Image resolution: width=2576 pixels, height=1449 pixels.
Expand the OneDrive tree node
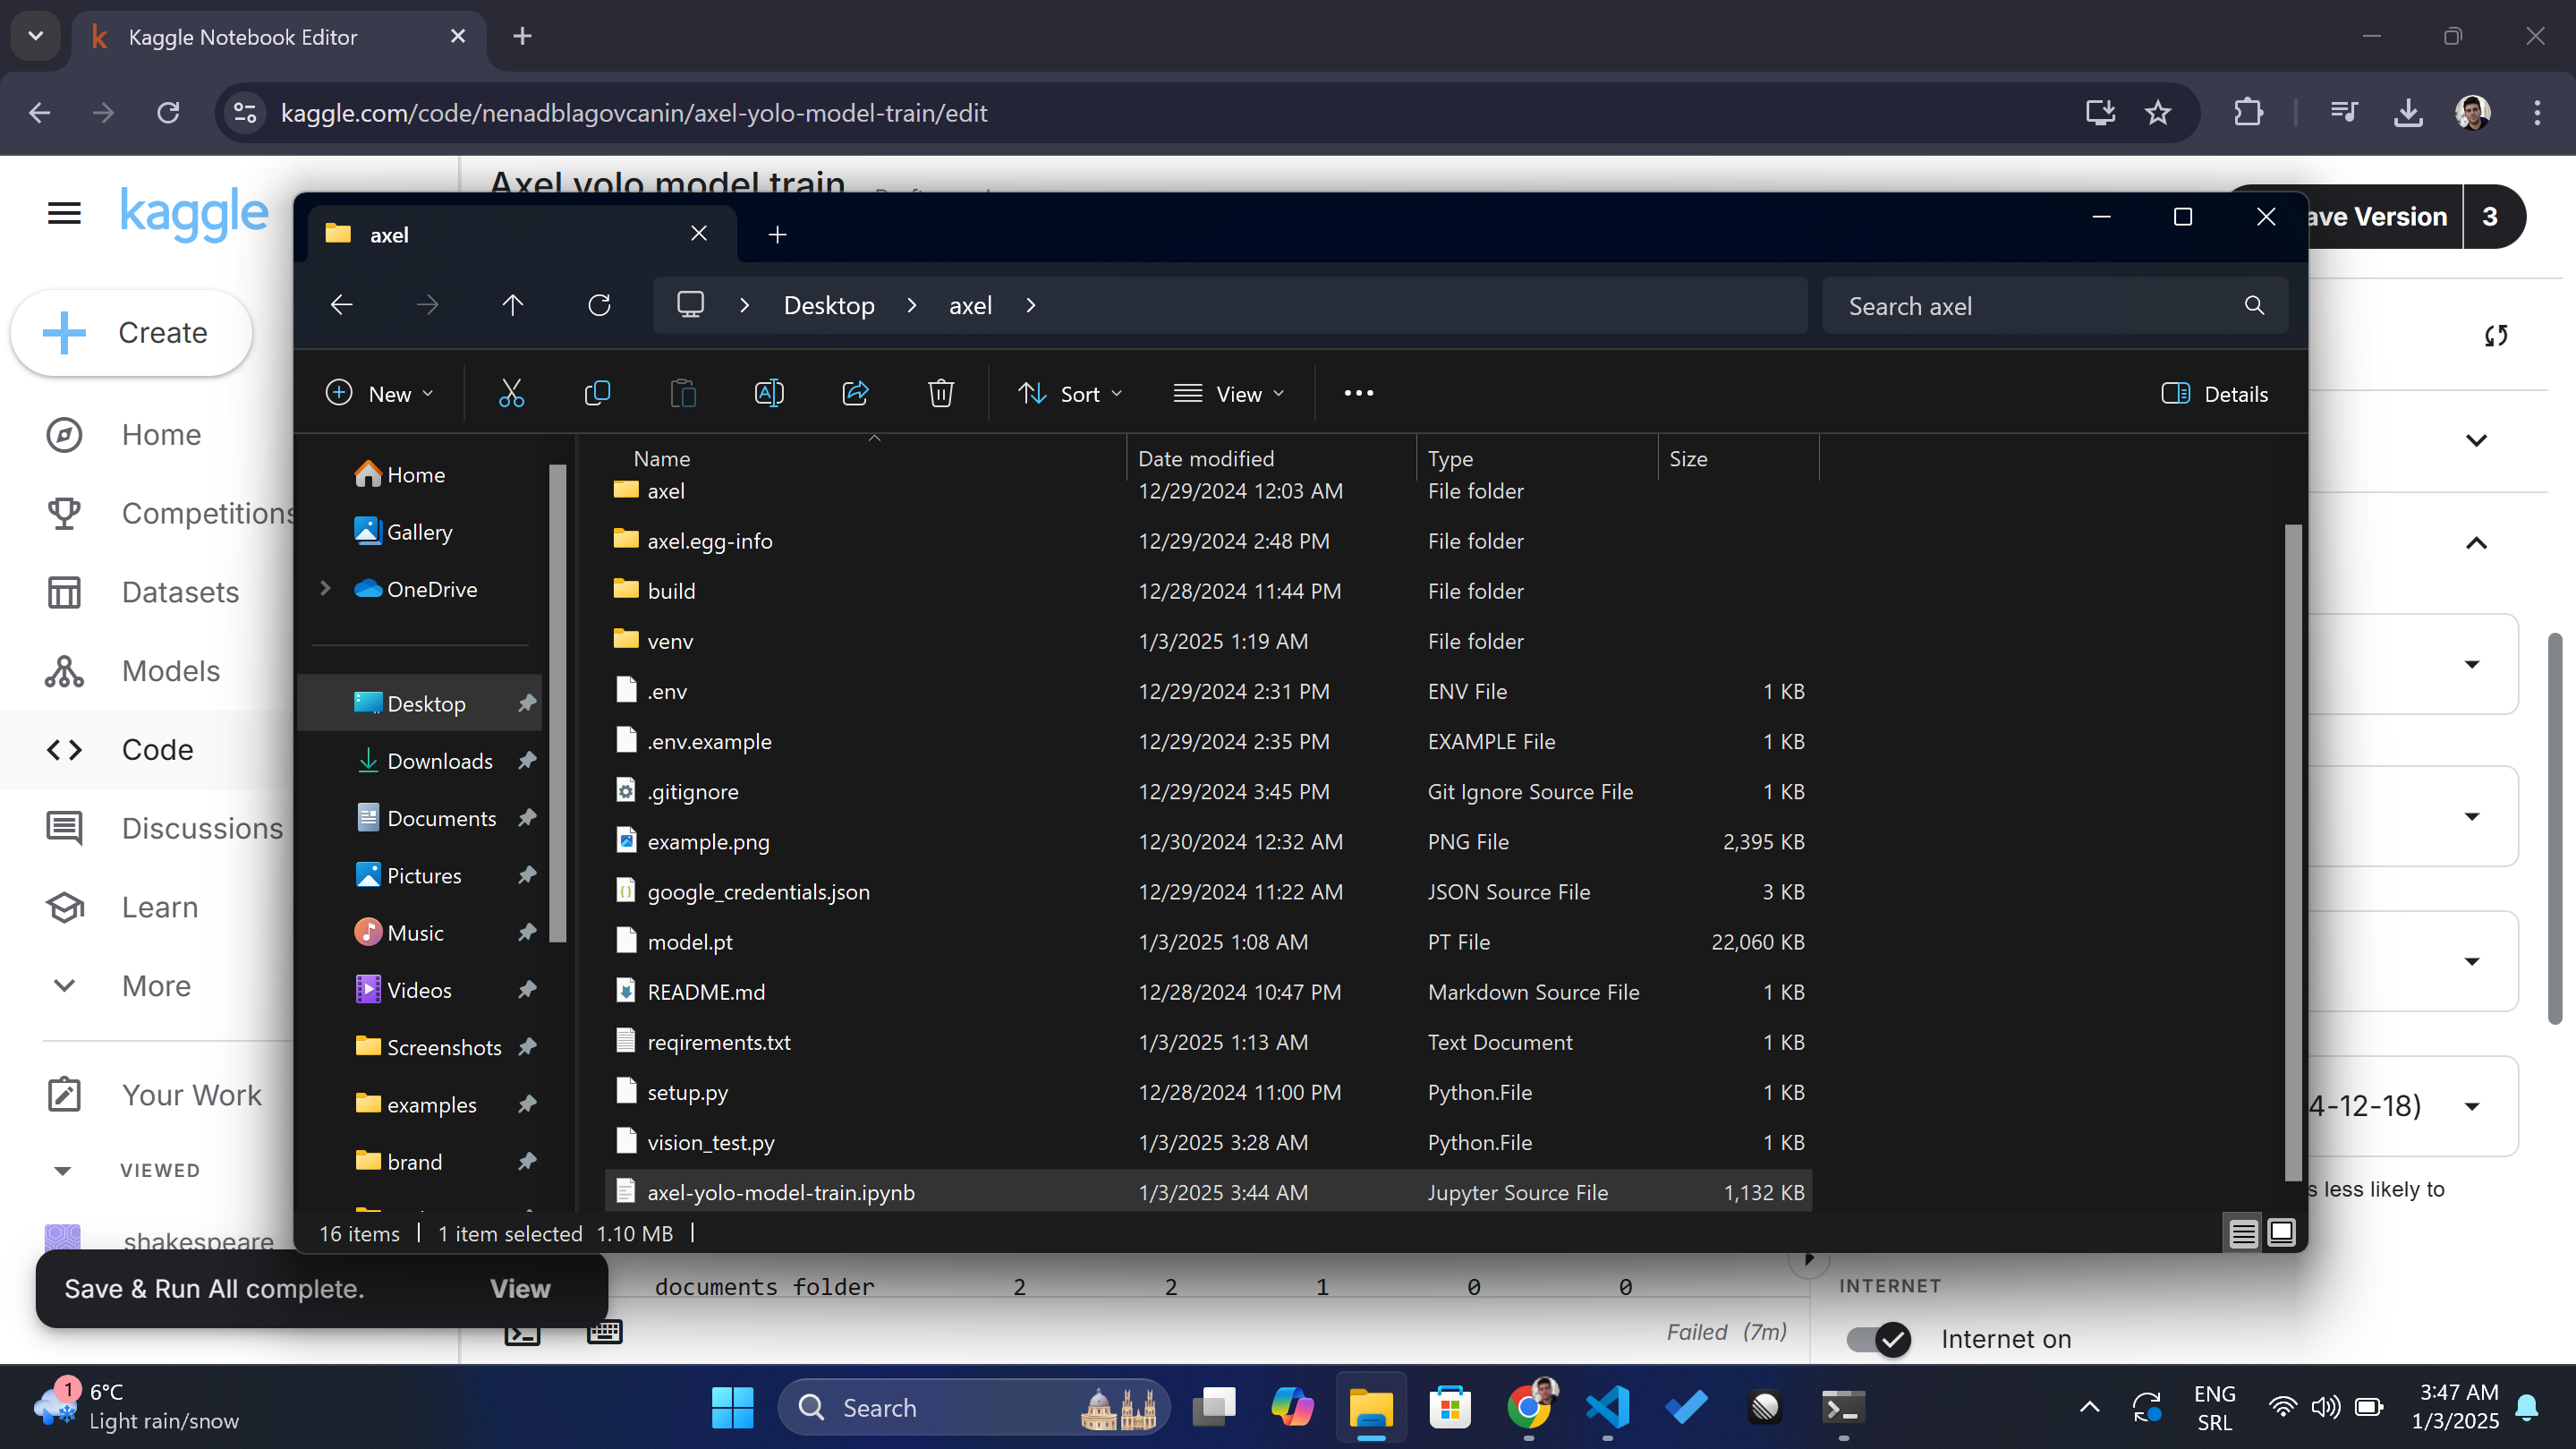[325, 589]
